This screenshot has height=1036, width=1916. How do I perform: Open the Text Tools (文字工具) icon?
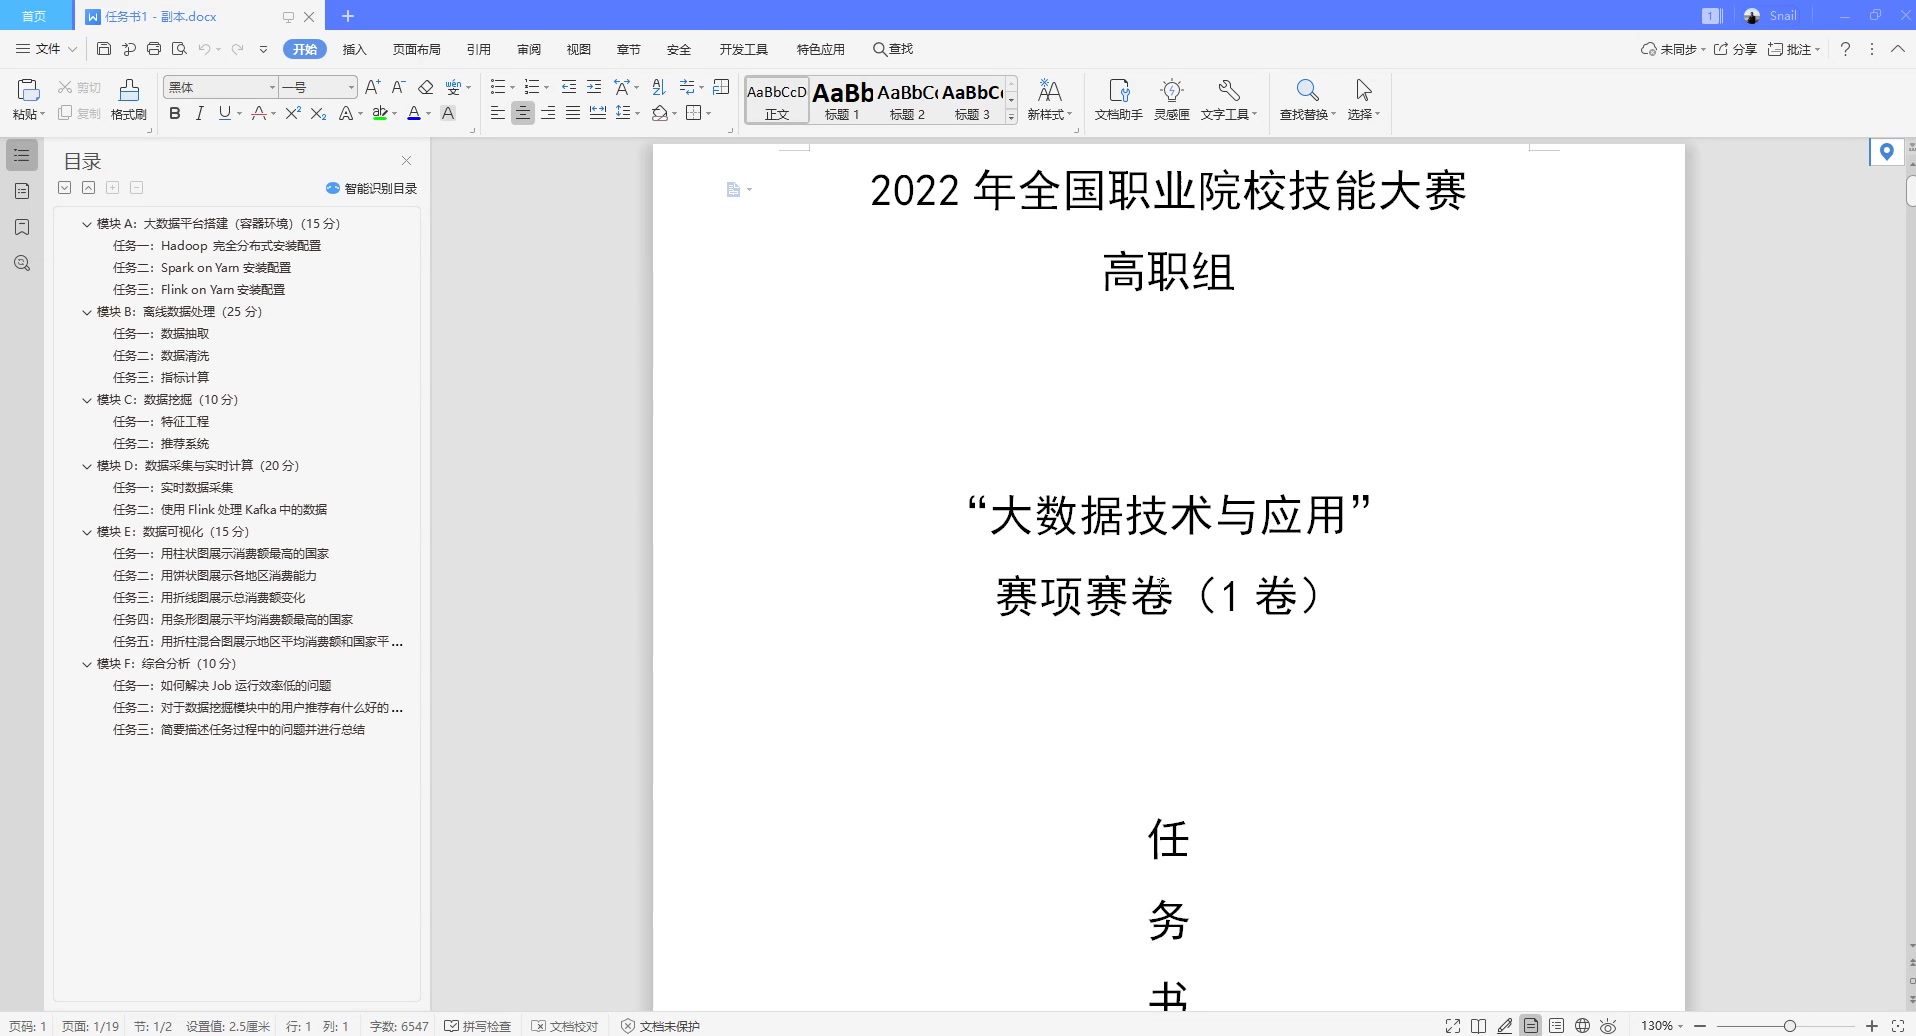tap(1228, 99)
